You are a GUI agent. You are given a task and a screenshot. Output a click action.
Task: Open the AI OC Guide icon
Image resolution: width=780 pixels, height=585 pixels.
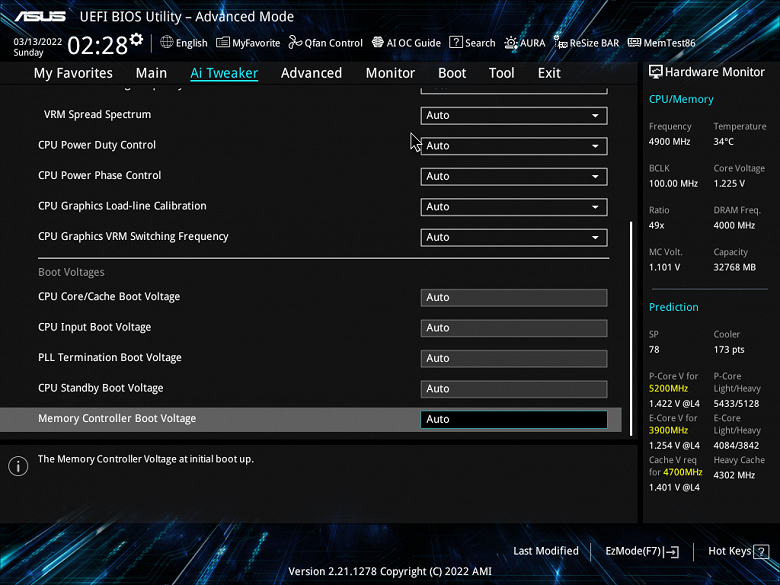coord(378,42)
